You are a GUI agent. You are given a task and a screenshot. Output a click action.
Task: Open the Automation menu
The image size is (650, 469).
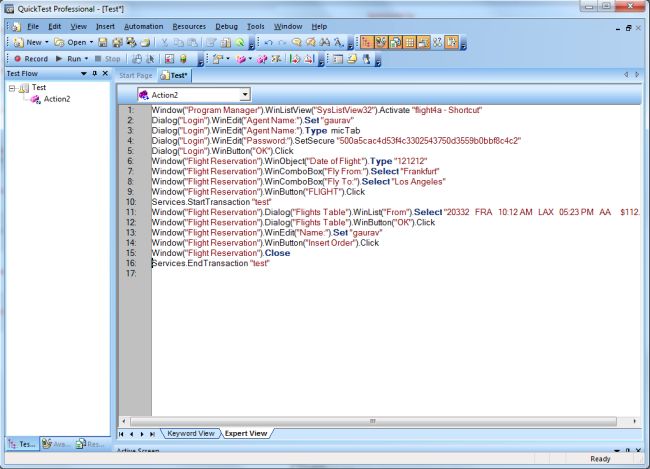pos(143,27)
